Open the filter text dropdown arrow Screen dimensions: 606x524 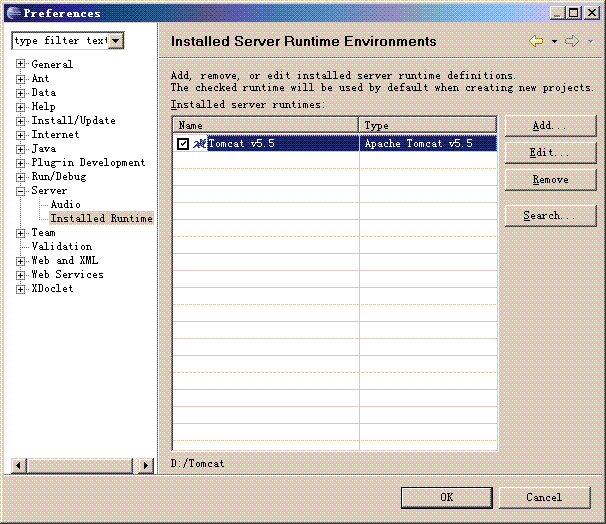[116, 41]
